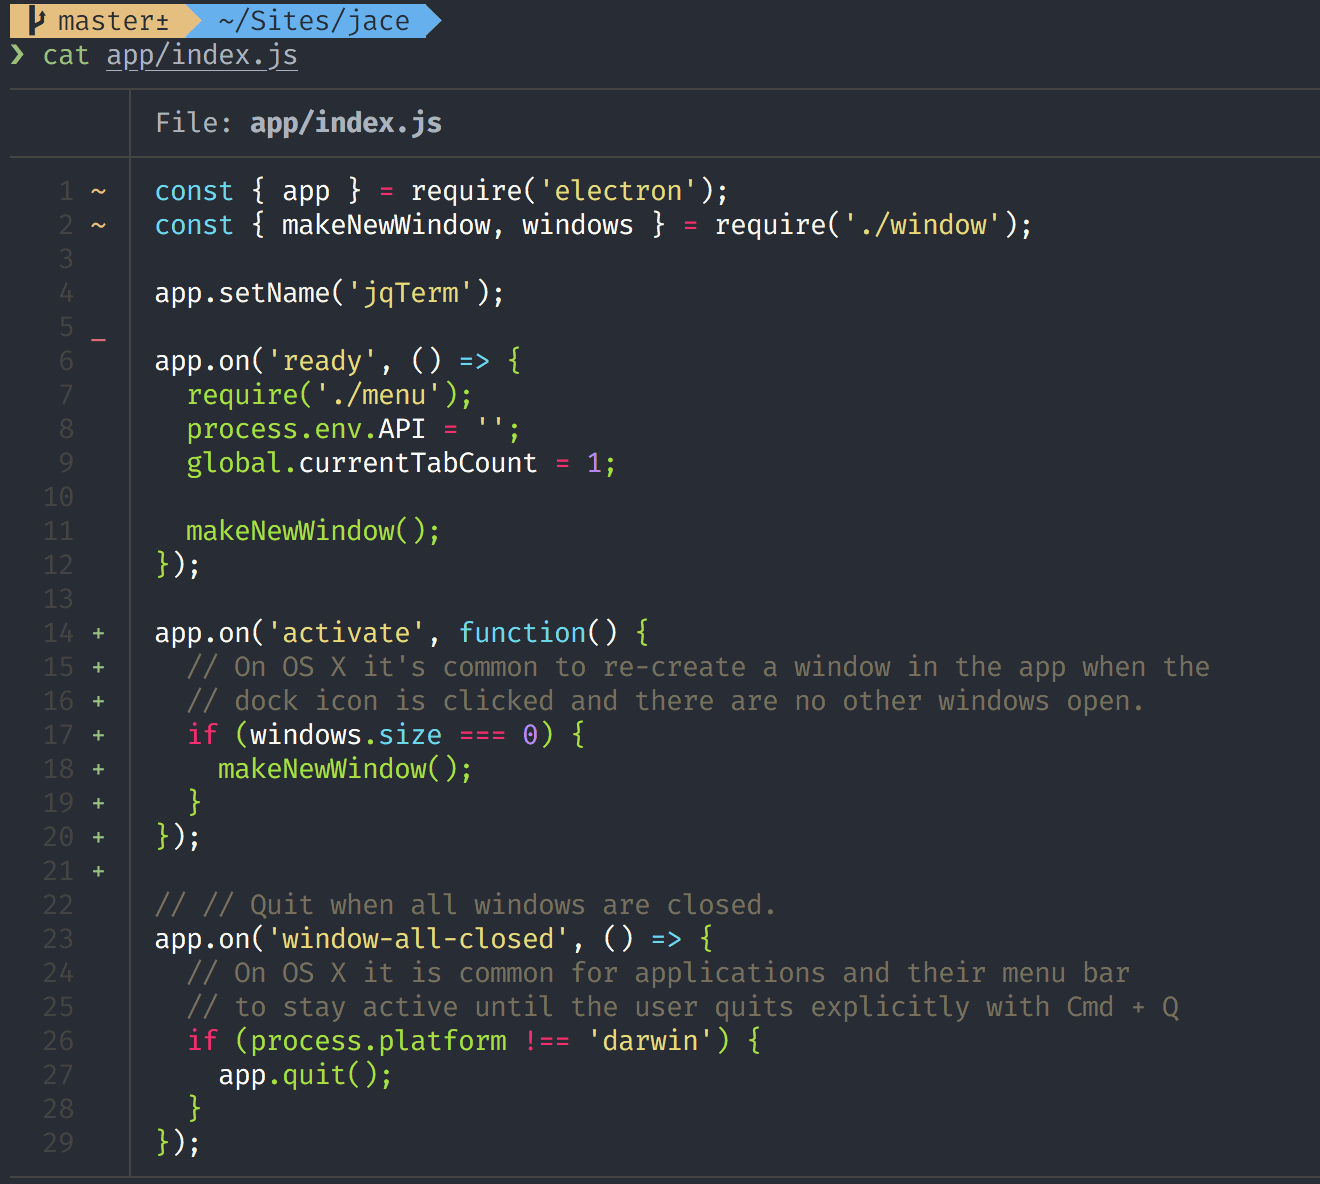Toggle the addition marker on line 15

[x=98, y=667]
